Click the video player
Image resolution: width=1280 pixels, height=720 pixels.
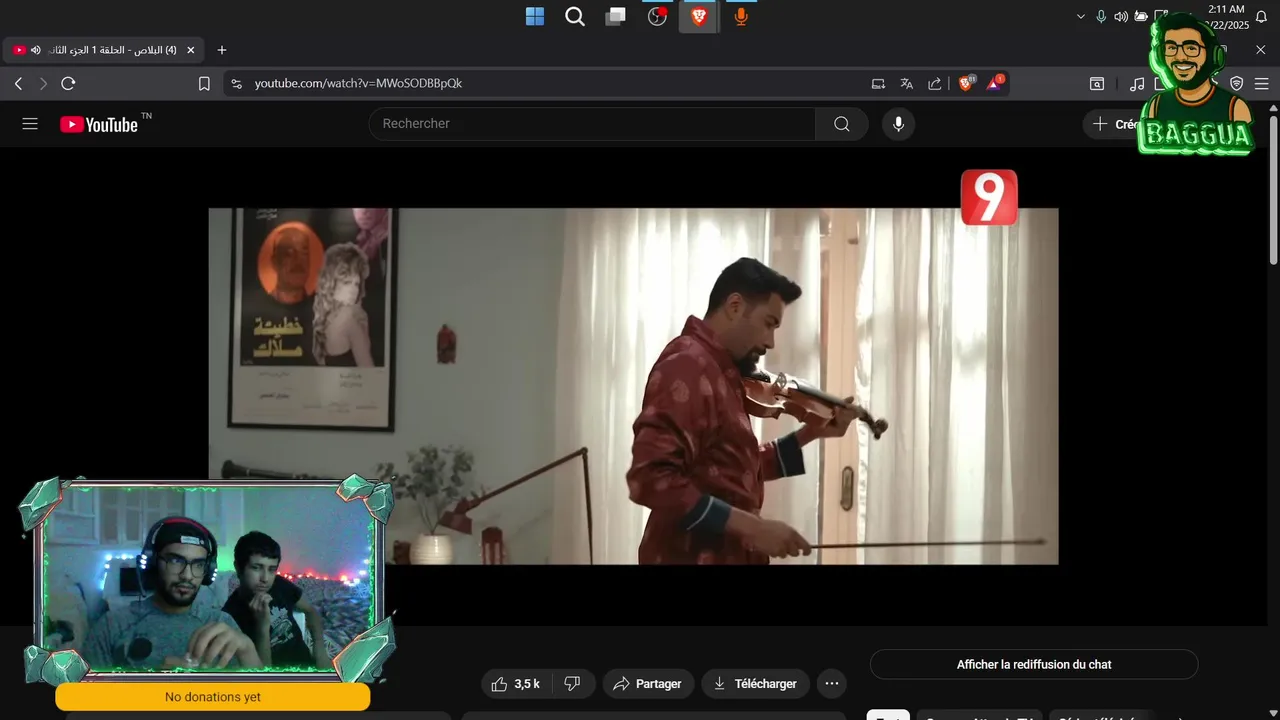633,386
